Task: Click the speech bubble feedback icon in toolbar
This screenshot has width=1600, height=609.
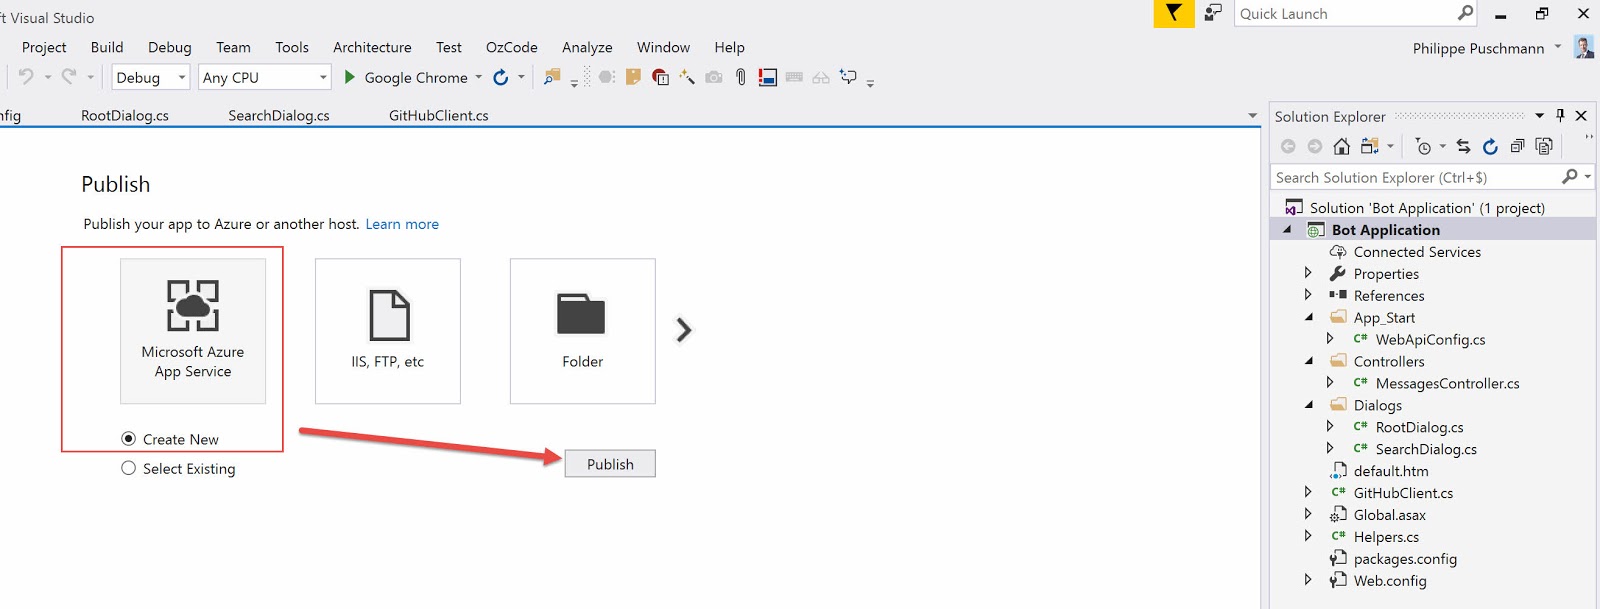Action: tap(848, 77)
